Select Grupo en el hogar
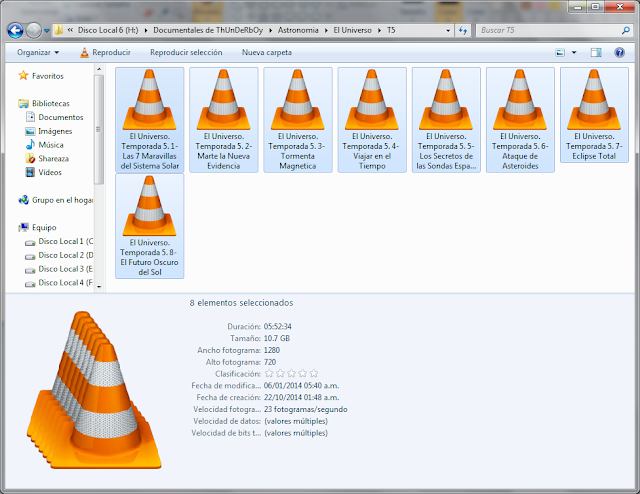This screenshot has height=494, width=640. pos(56,200)
